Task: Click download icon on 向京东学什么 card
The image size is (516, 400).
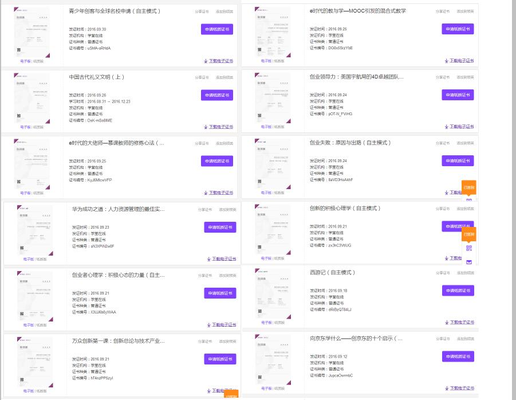Action: coord(447,388)
